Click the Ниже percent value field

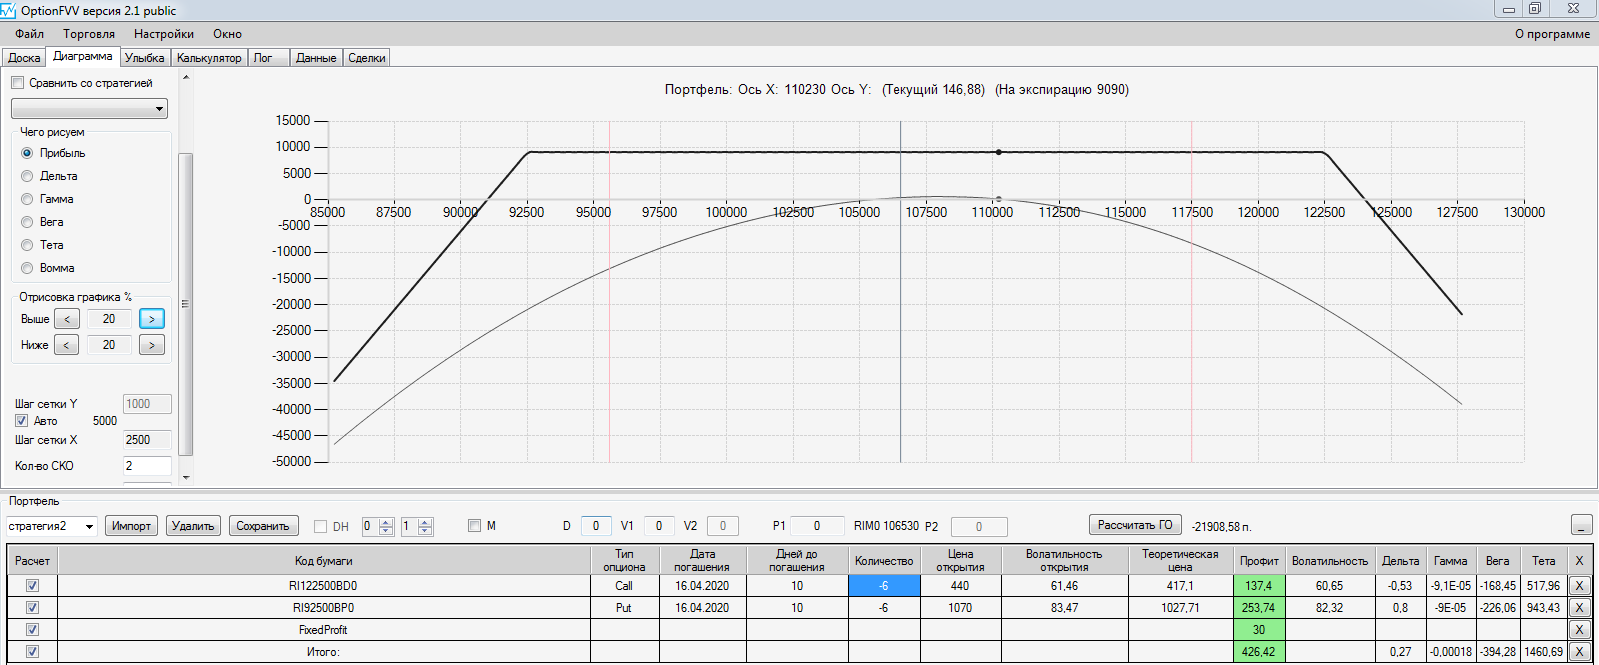point(109,345)
